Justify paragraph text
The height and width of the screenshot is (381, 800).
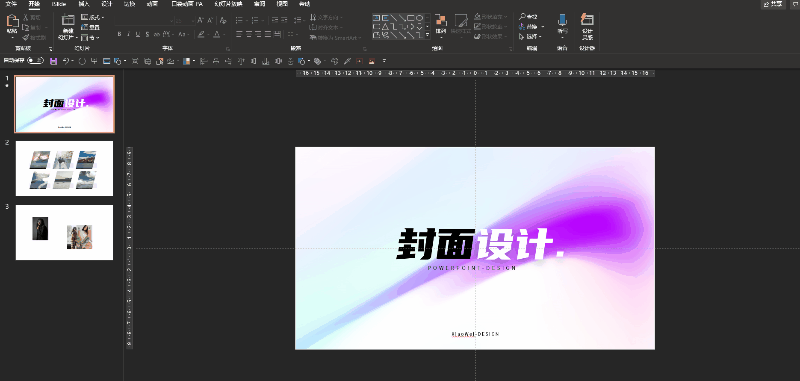tap(268, 35)
